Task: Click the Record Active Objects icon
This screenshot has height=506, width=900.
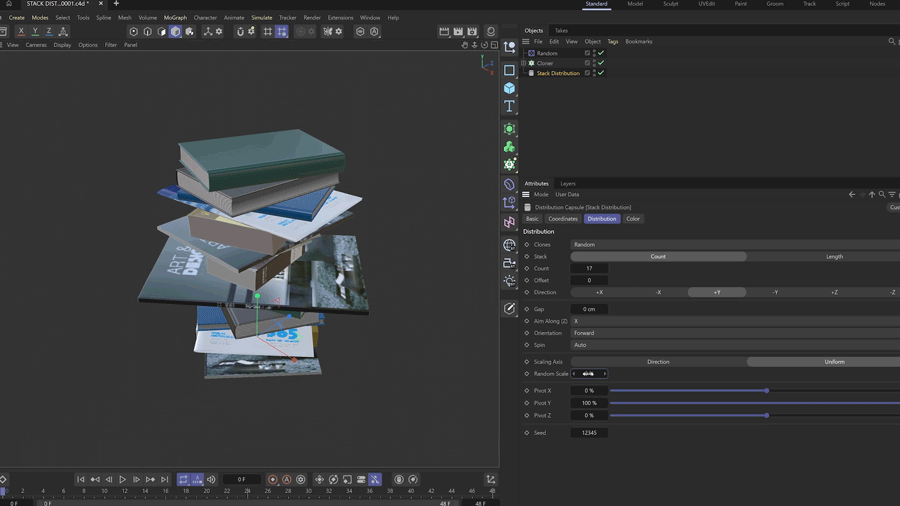Action: [272, 480]
